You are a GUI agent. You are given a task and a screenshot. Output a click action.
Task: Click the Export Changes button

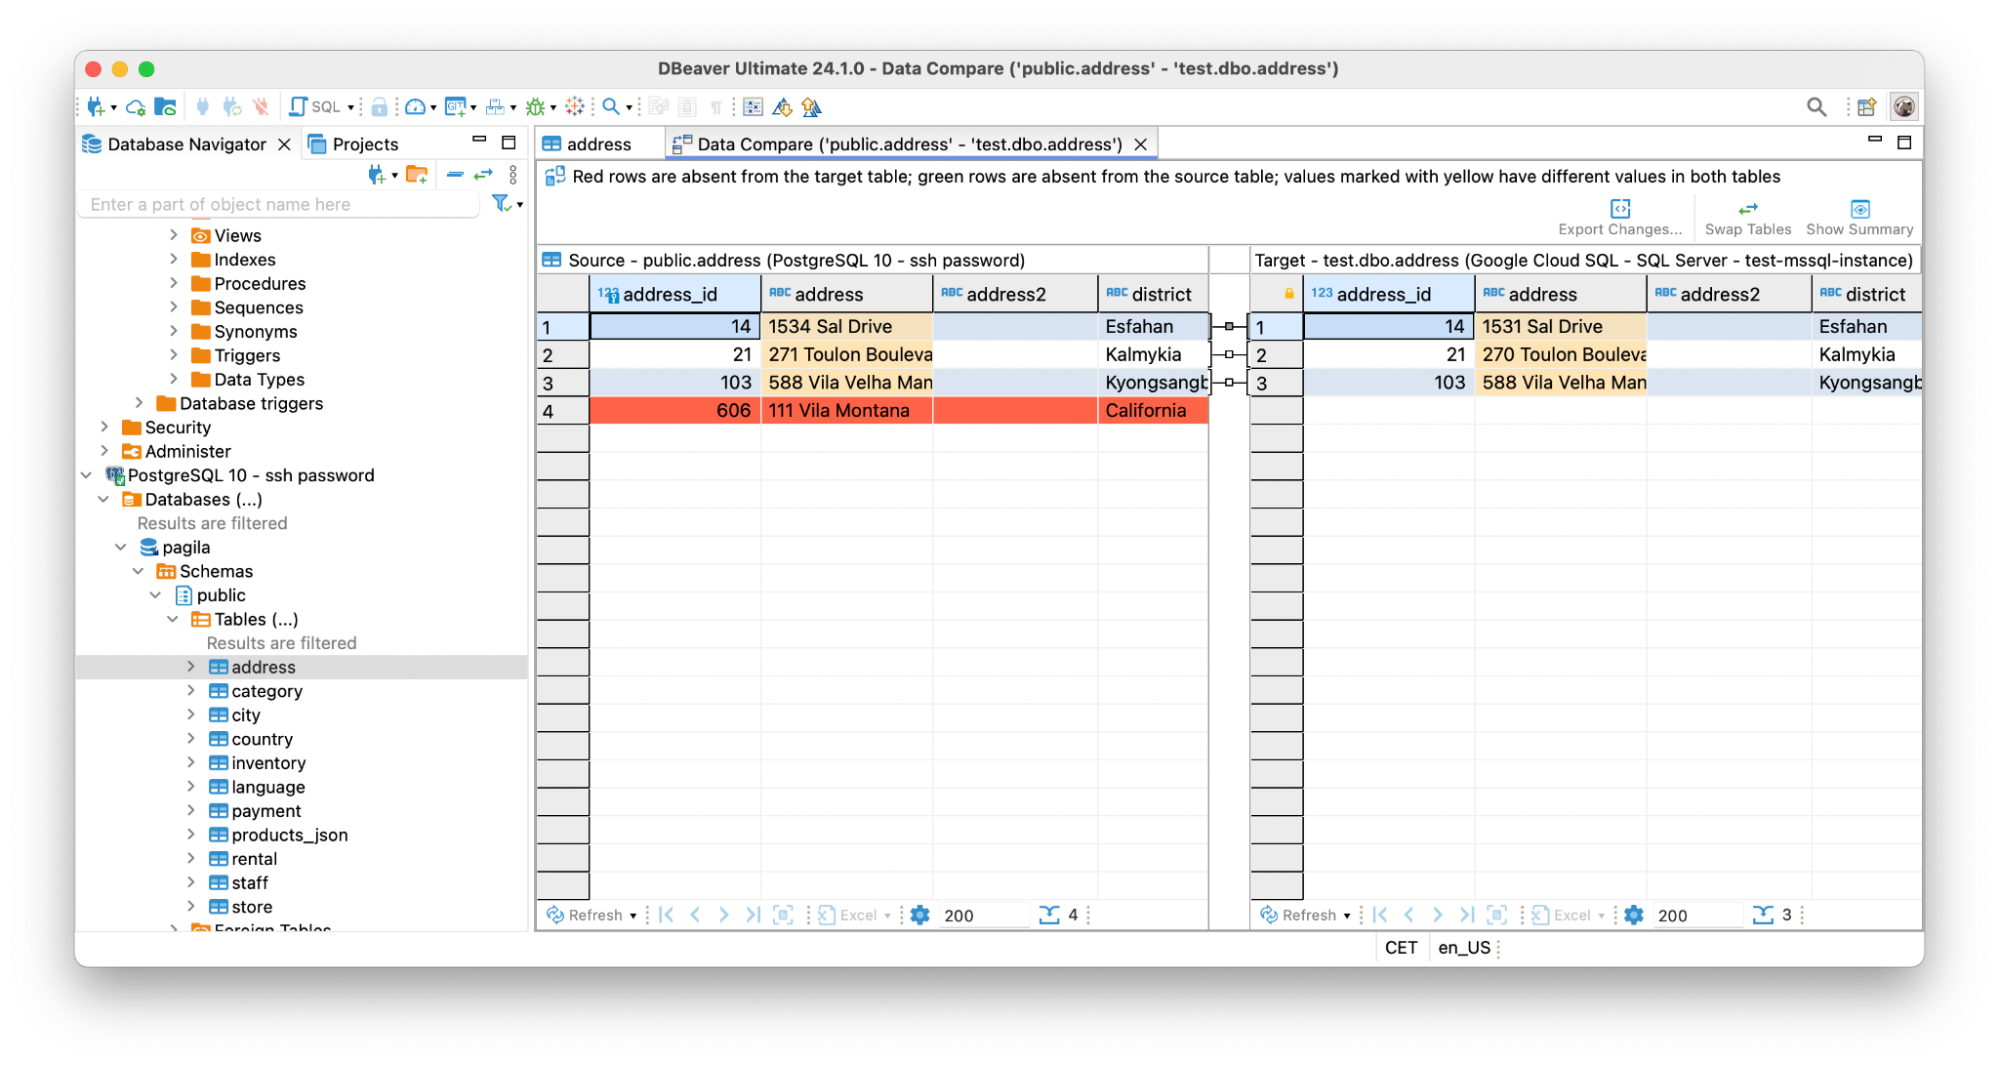pyautogui.click(x=1618, y=215)
